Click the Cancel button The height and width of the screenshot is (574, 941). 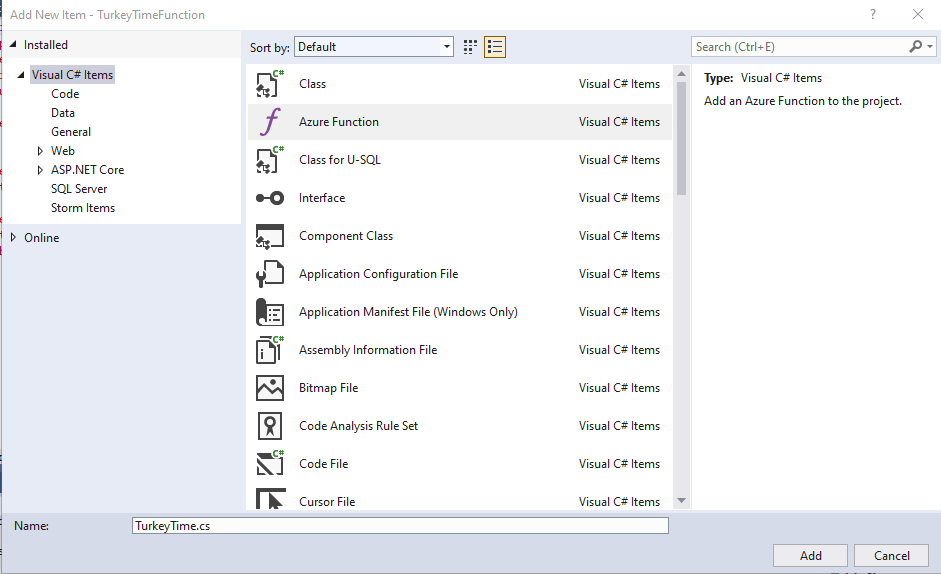point(891,555)
